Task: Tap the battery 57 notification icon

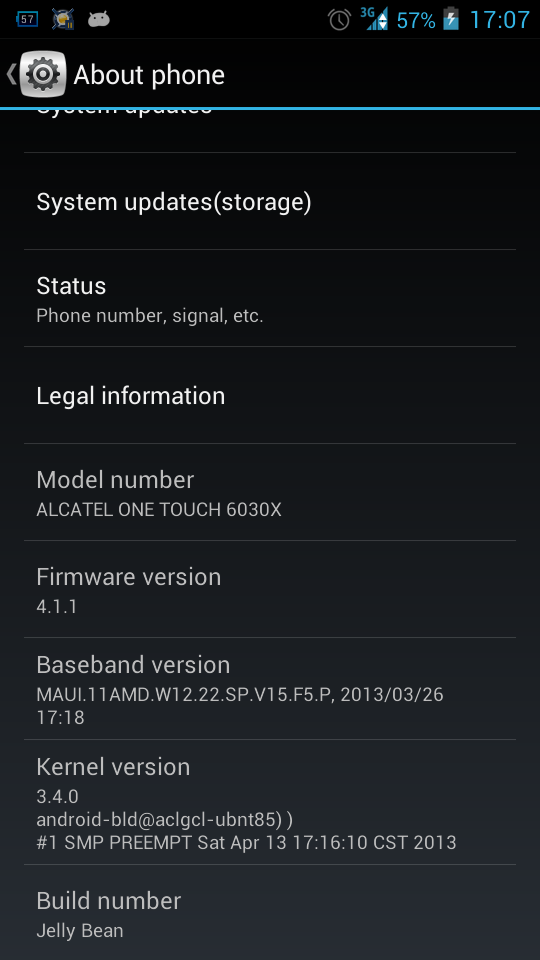Action: tap(26, 20)
